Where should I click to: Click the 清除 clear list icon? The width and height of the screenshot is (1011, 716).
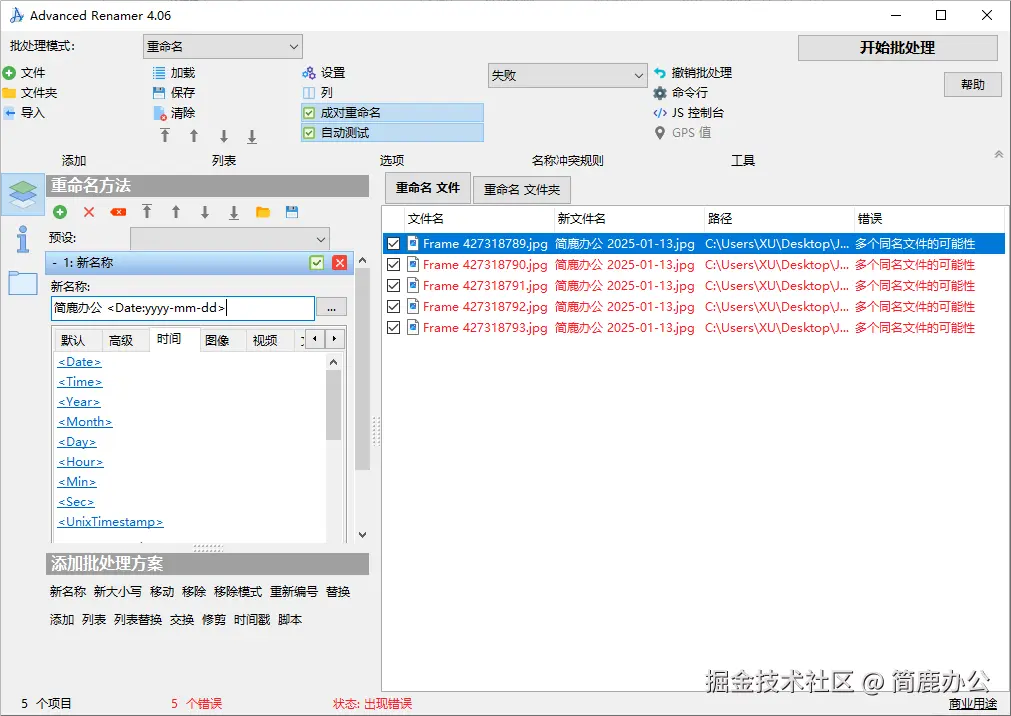[159, 114]
